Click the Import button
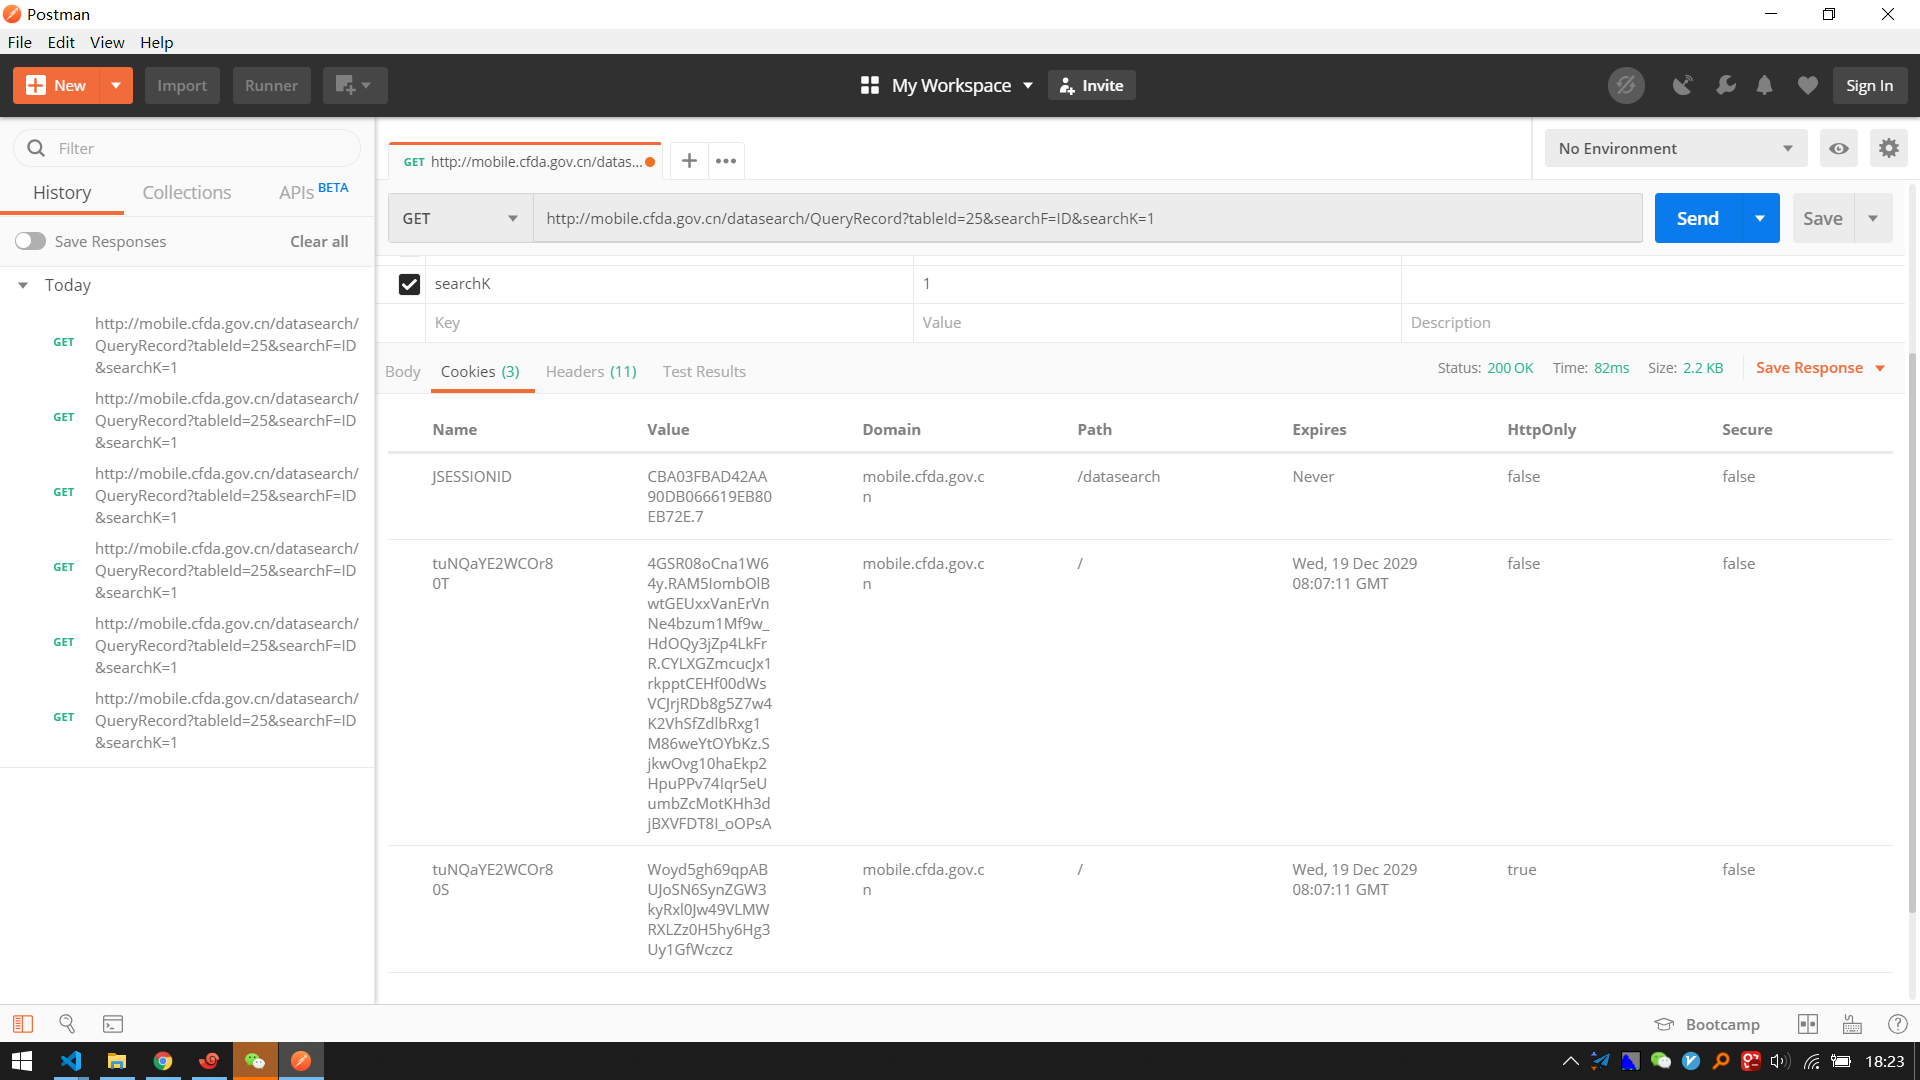The height and width of the screenshot is (1080, 1920). point(182,86)
